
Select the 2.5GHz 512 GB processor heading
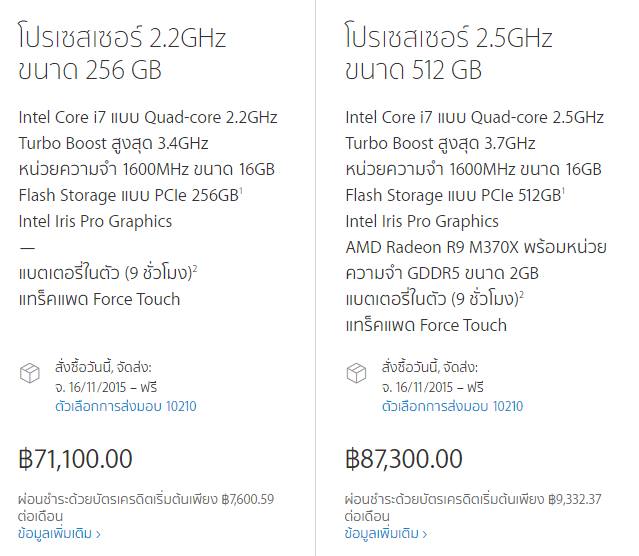coord(450,54)
